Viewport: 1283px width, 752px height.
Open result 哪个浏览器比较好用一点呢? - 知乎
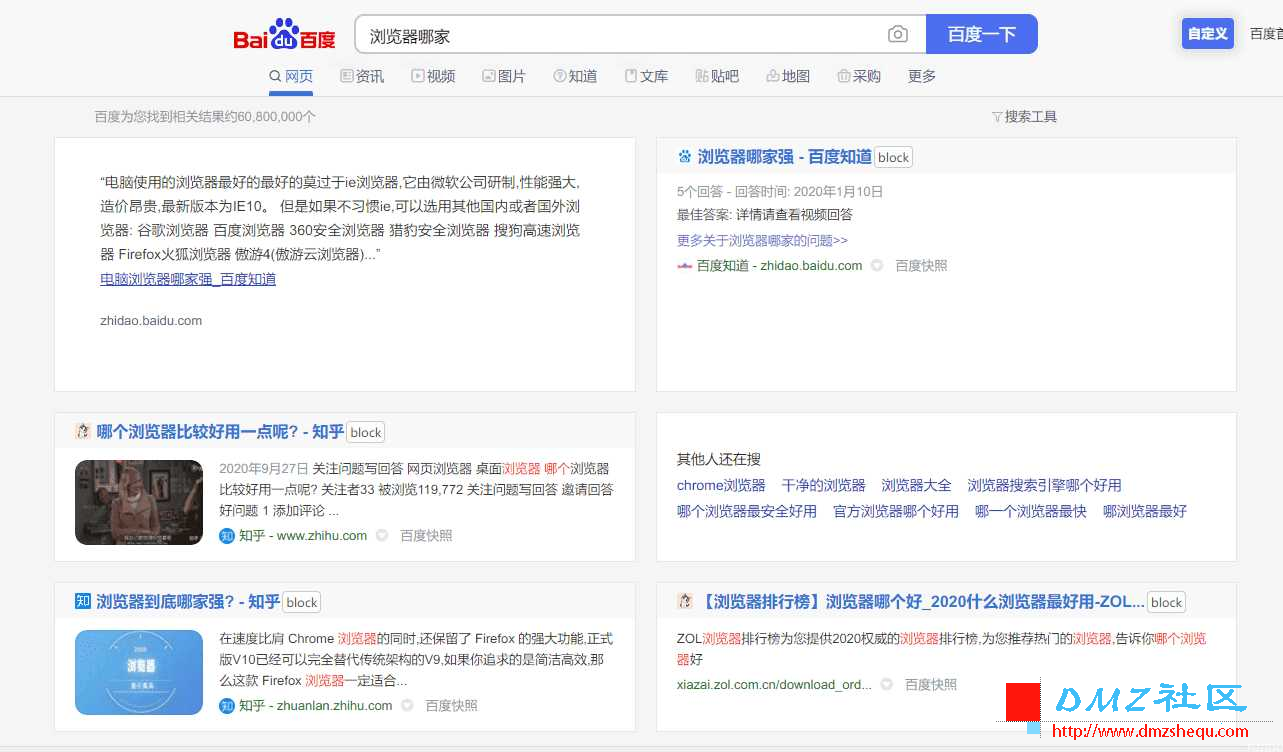[x=220, y=432]
